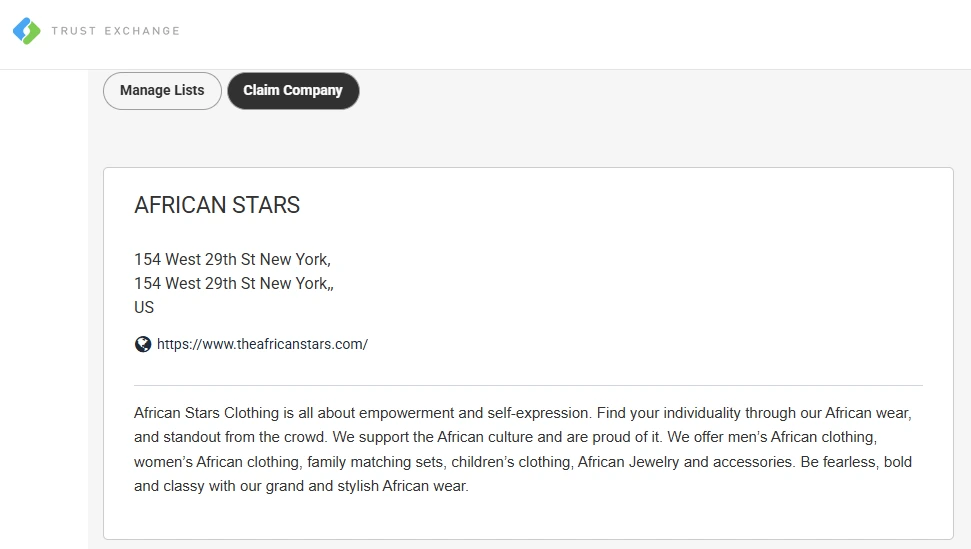
Task: Click the Trust Exchange logo icon
Action: coord(27,31)
